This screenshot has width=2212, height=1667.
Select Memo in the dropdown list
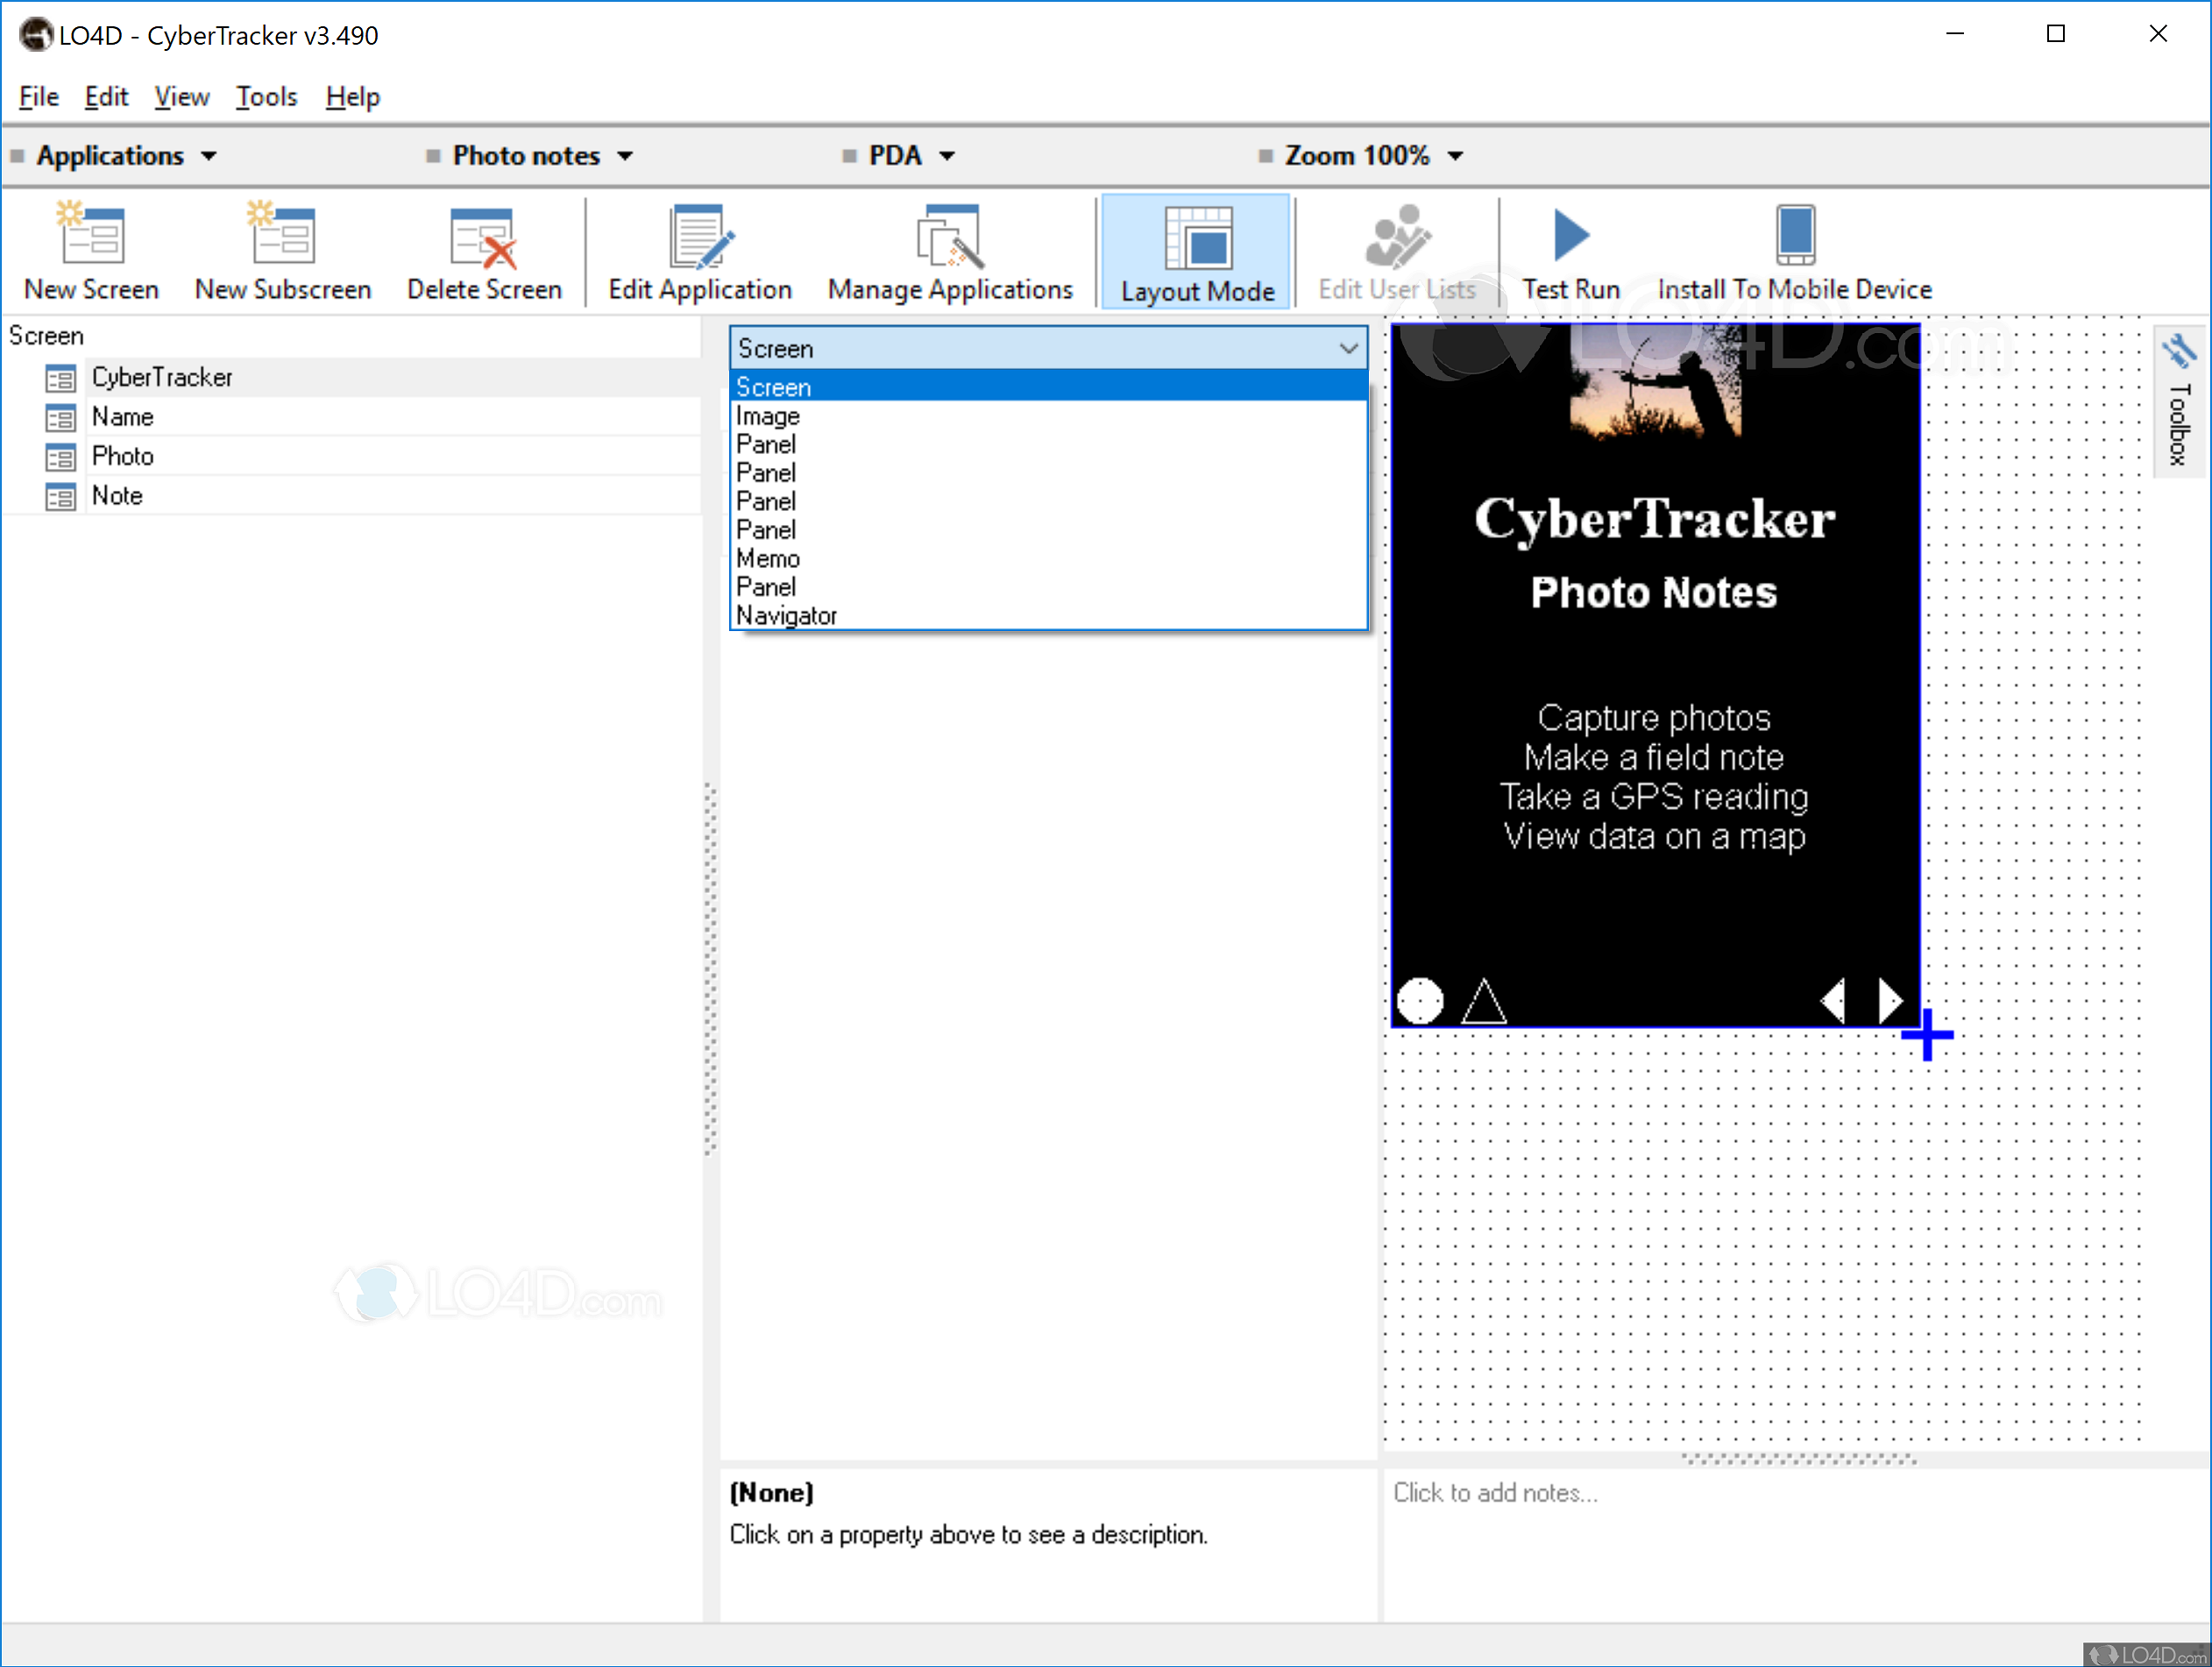767,558
